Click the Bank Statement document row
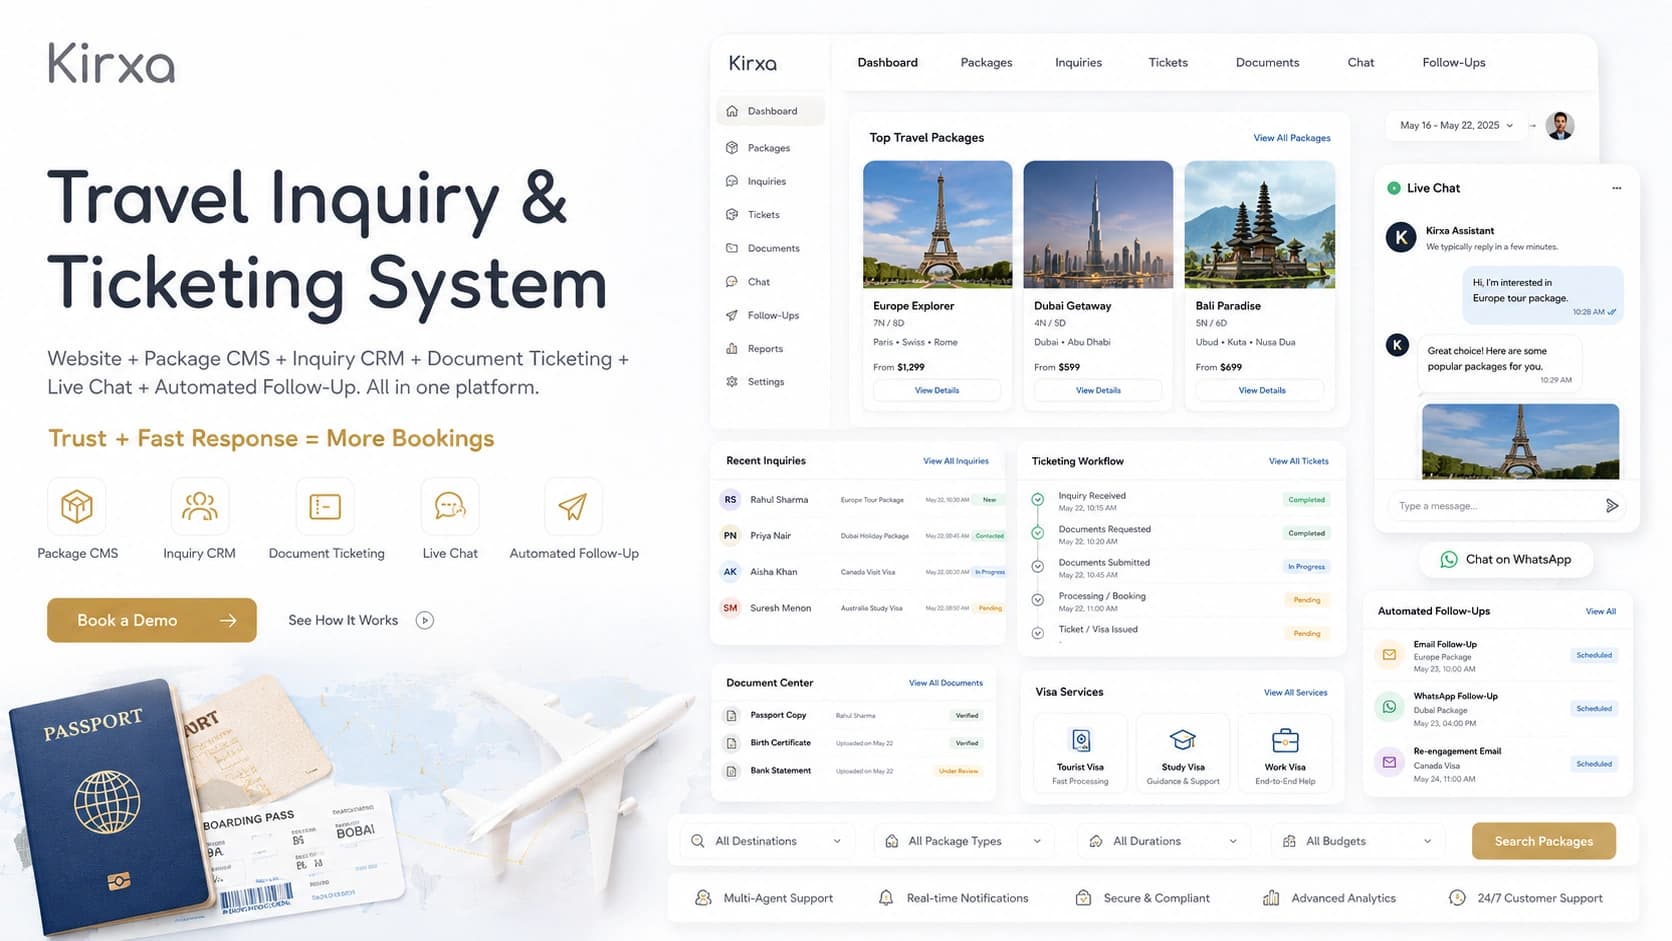Screen dimensions: 1672x941 tap(853, 771)
